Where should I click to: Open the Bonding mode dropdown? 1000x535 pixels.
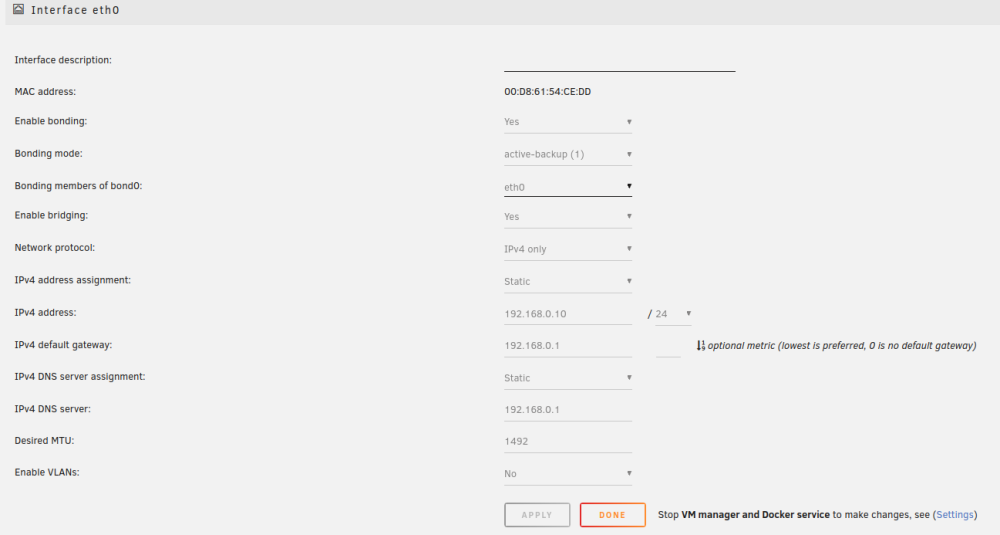[x=568, y=154]
